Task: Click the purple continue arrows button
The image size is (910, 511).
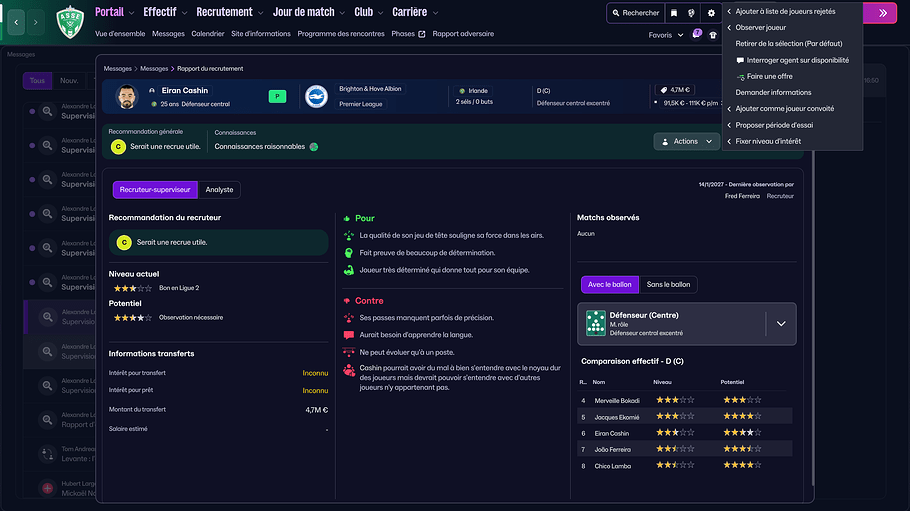Action: tap(882, 13)
